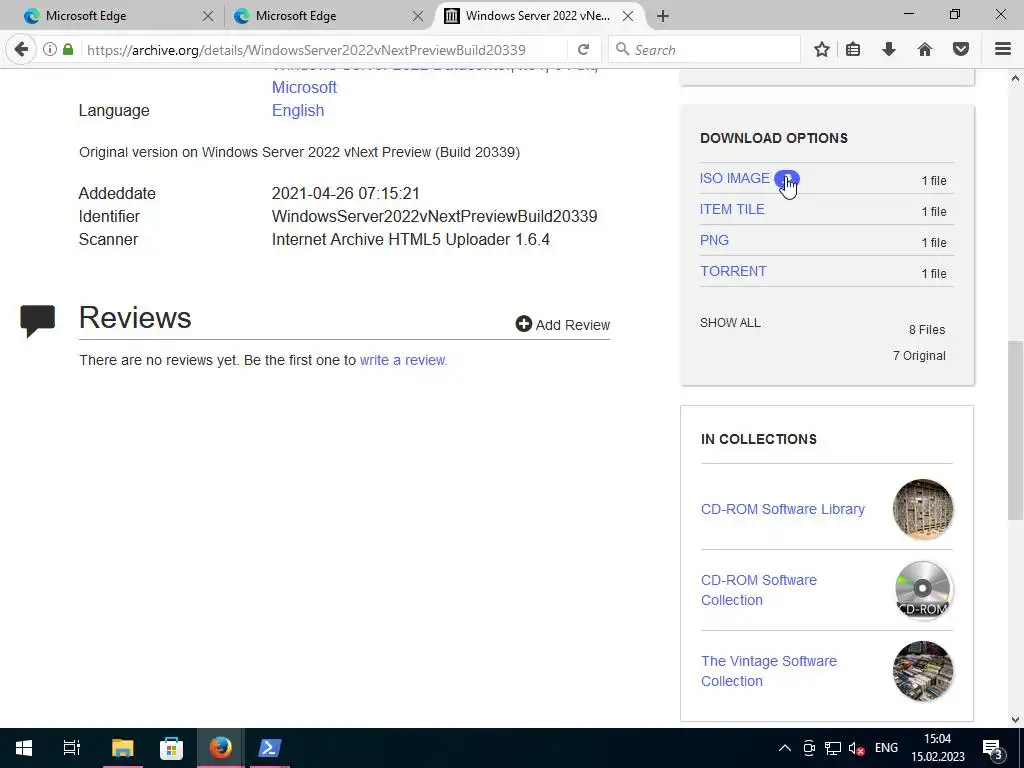Open the taskbar clock and date
This screenshot has width=1024, height=768.
(938, 748)
